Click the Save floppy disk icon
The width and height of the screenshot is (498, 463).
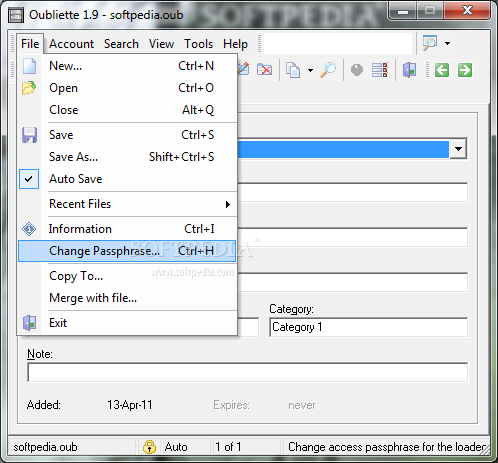coord(29,135)
